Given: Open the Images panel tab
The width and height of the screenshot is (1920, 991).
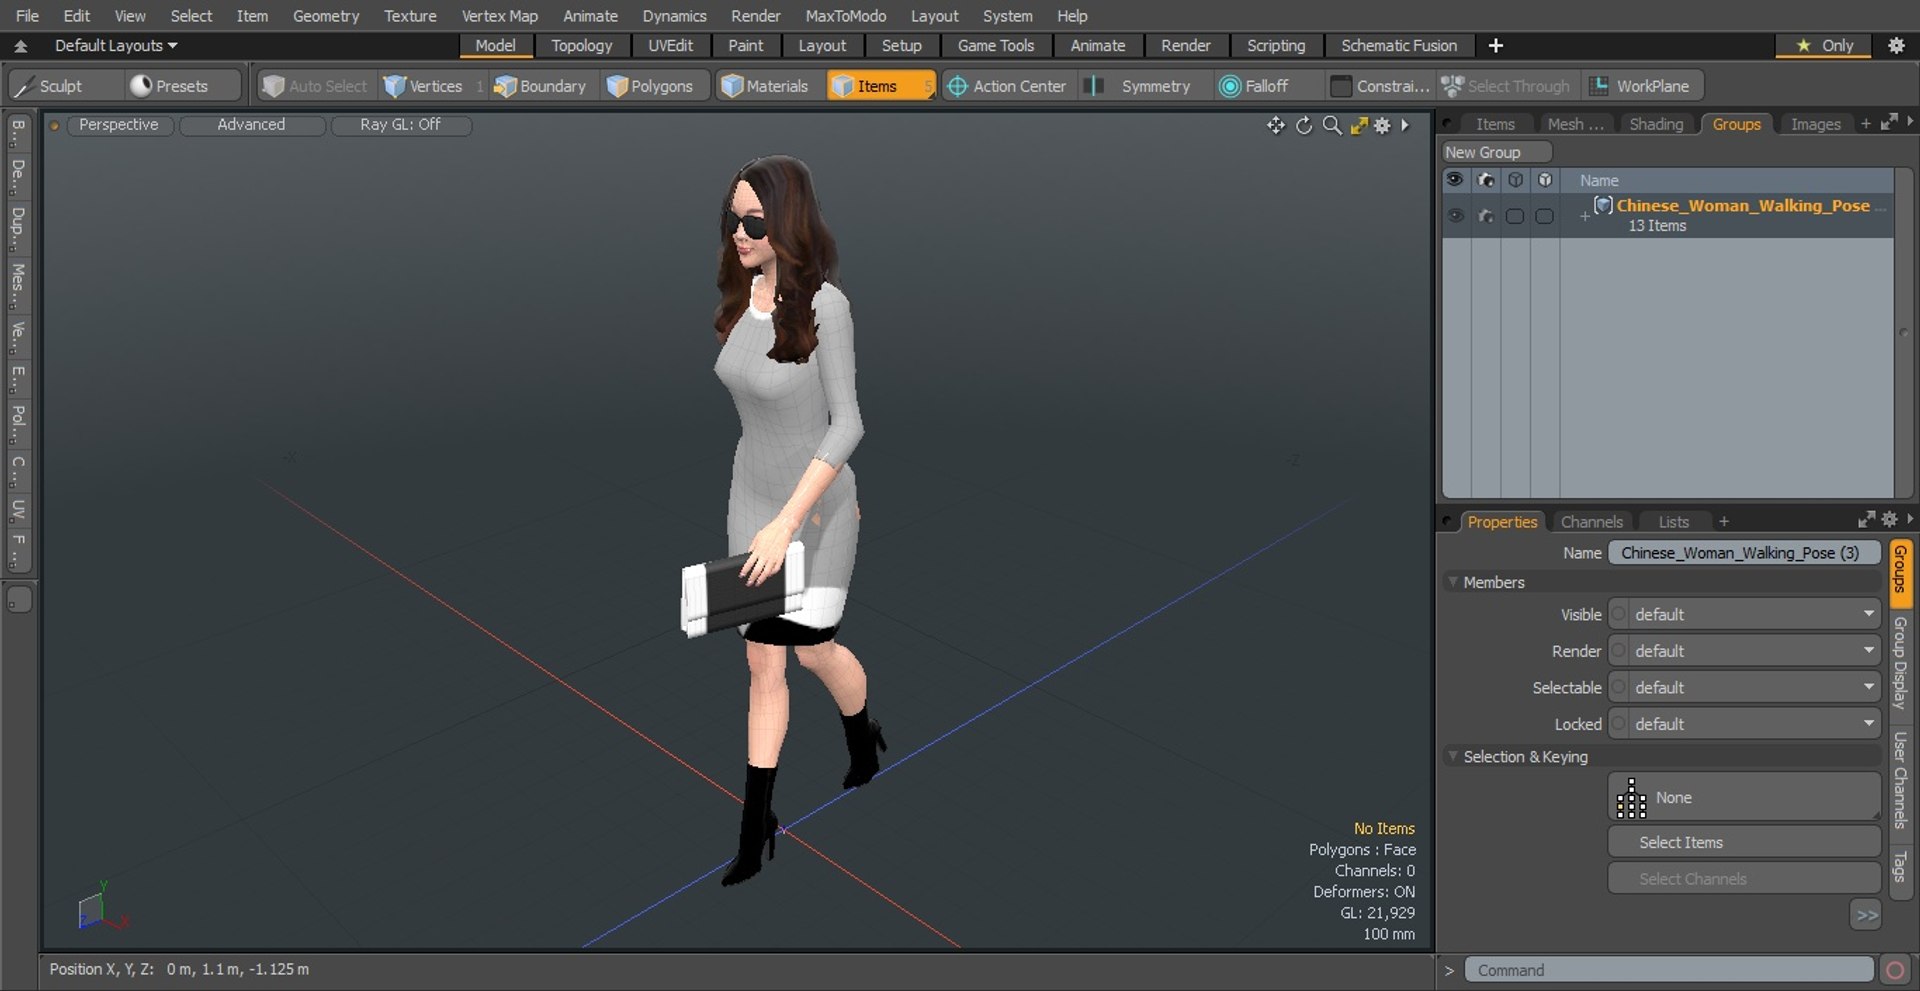Looking at the screenshot, I should tap(1815, 124).
